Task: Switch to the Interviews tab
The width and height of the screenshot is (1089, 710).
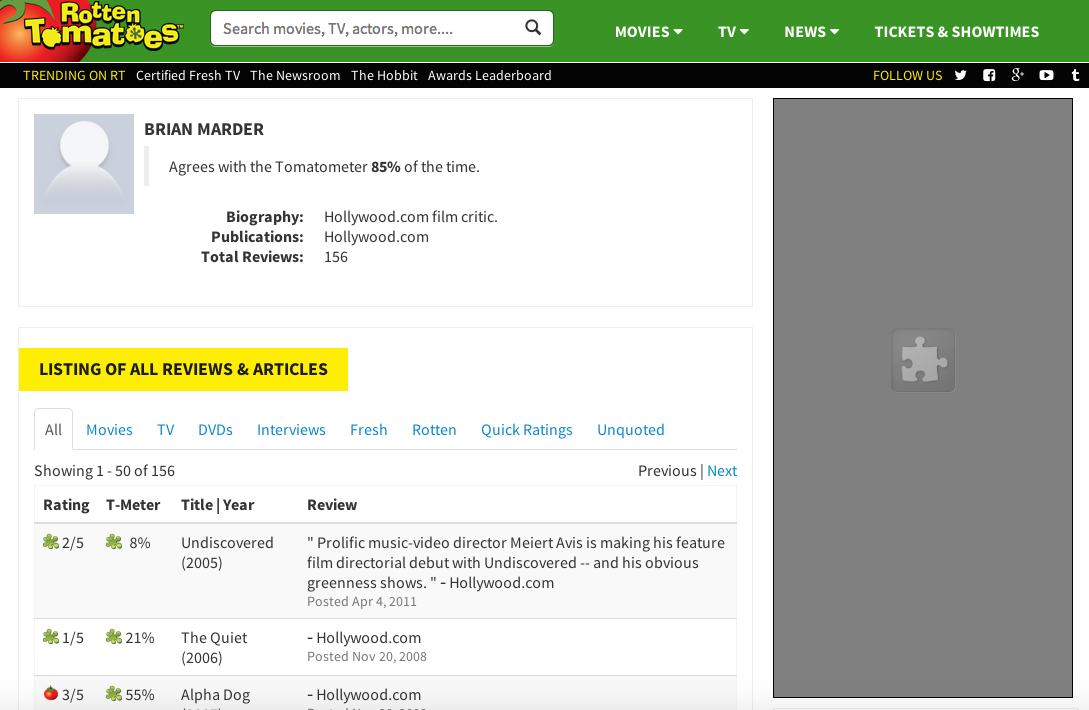Action: [291, 430]
